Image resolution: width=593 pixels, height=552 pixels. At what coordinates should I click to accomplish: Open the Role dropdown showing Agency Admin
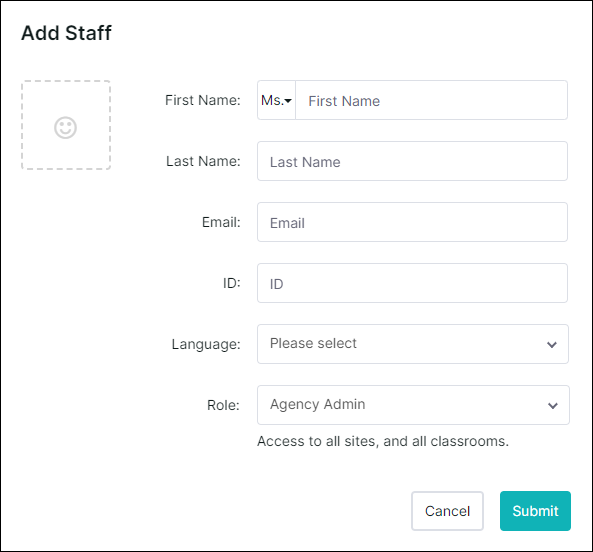(x=413, y=405)
